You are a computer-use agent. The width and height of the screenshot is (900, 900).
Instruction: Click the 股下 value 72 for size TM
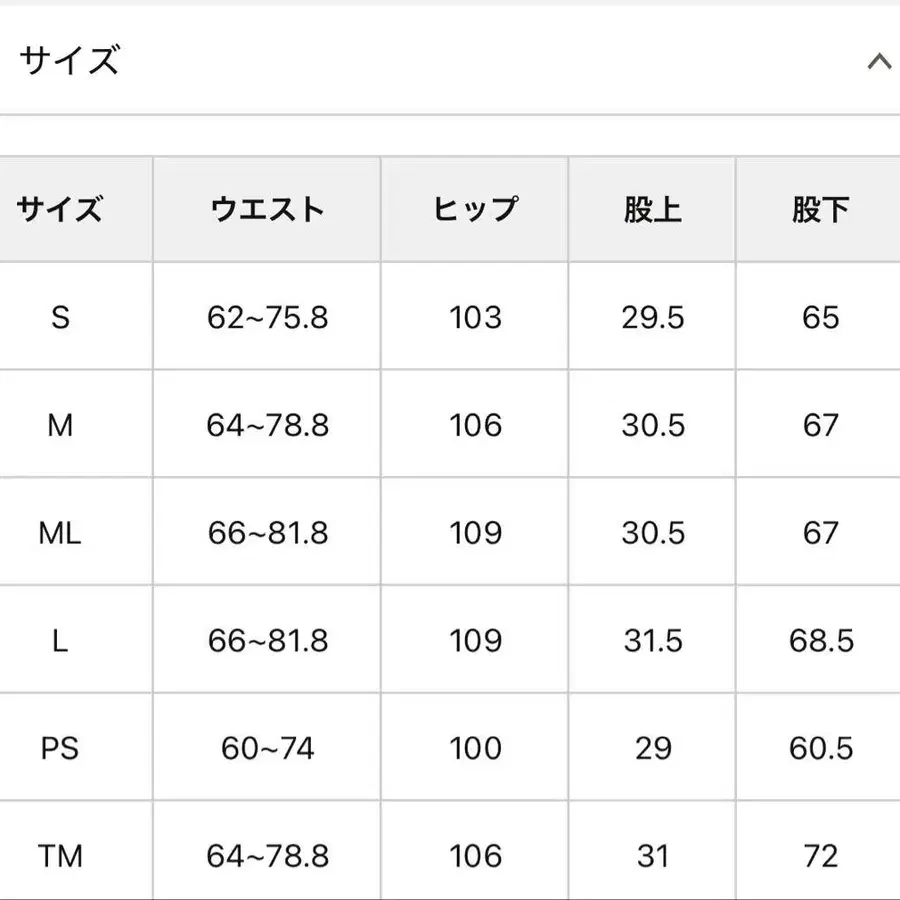tap(819, 855)
